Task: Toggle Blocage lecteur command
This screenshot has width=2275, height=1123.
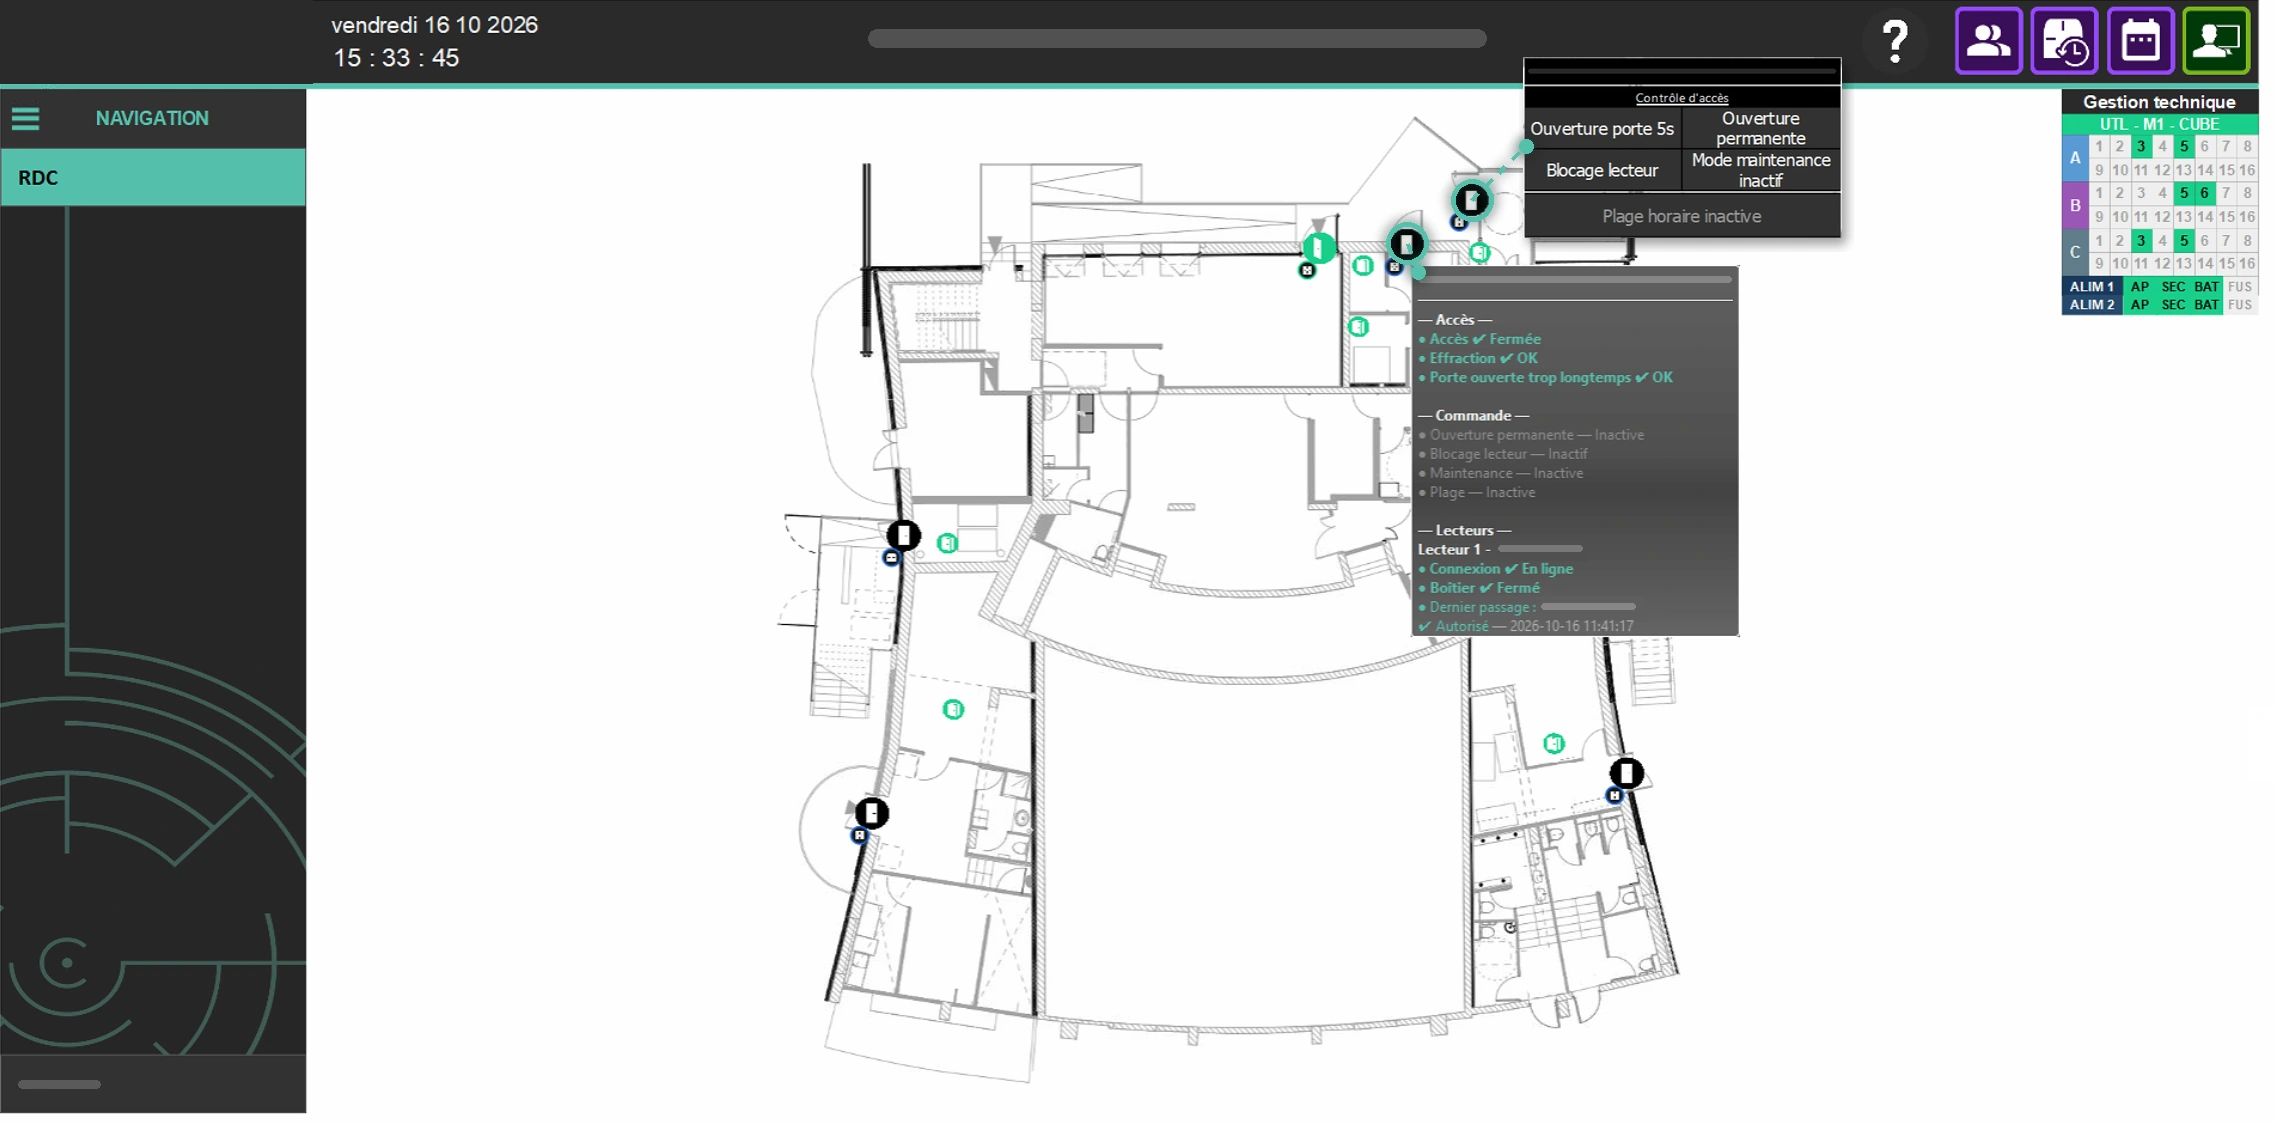Action: point(1602,171)
